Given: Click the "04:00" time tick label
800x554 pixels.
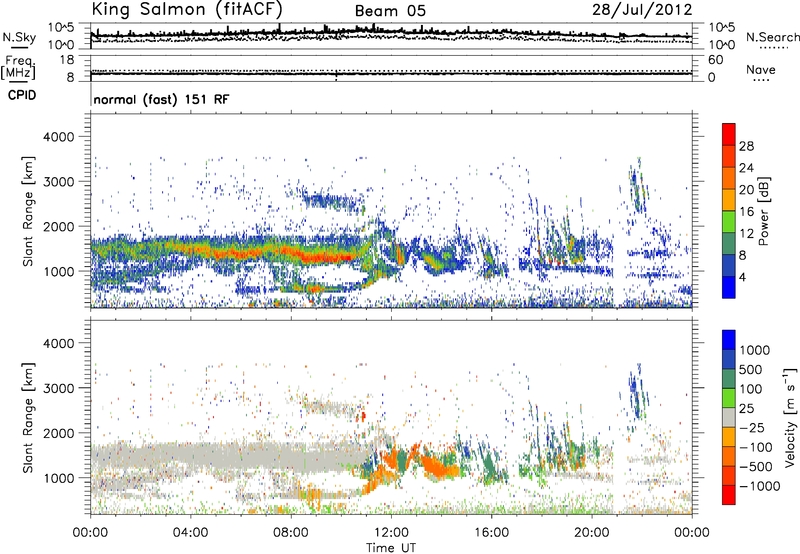Looking at the screenshot, I should click(x=190, y=533).
